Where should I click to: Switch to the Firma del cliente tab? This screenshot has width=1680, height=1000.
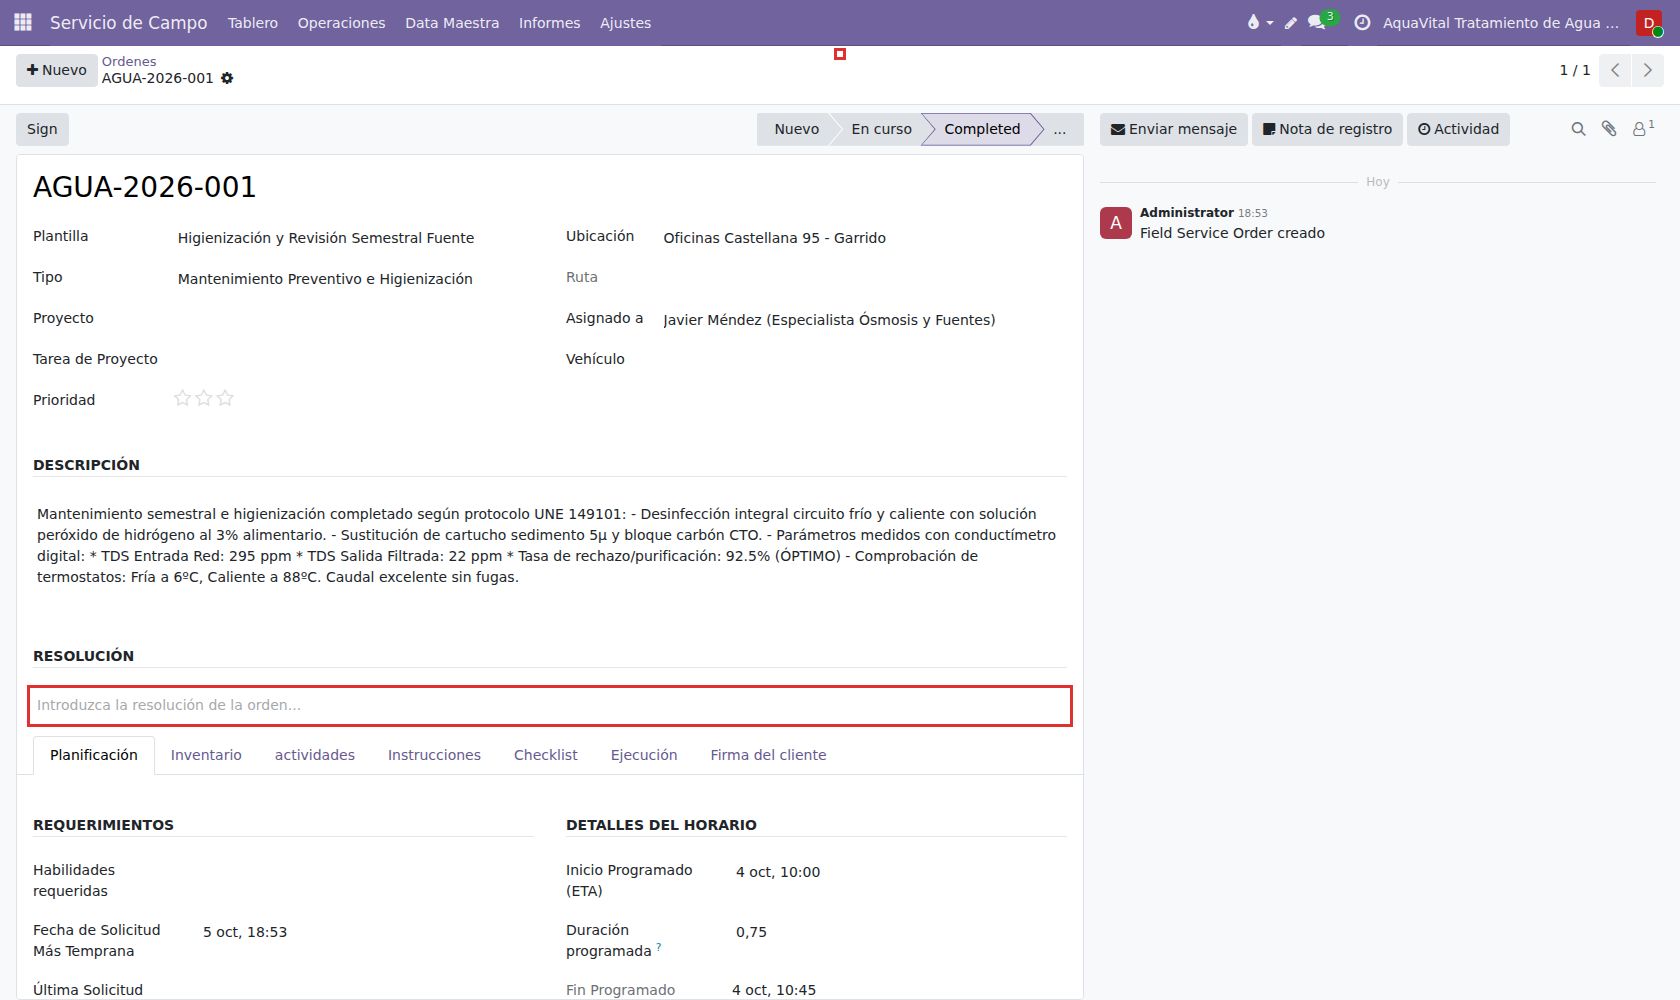pos(768,755)
